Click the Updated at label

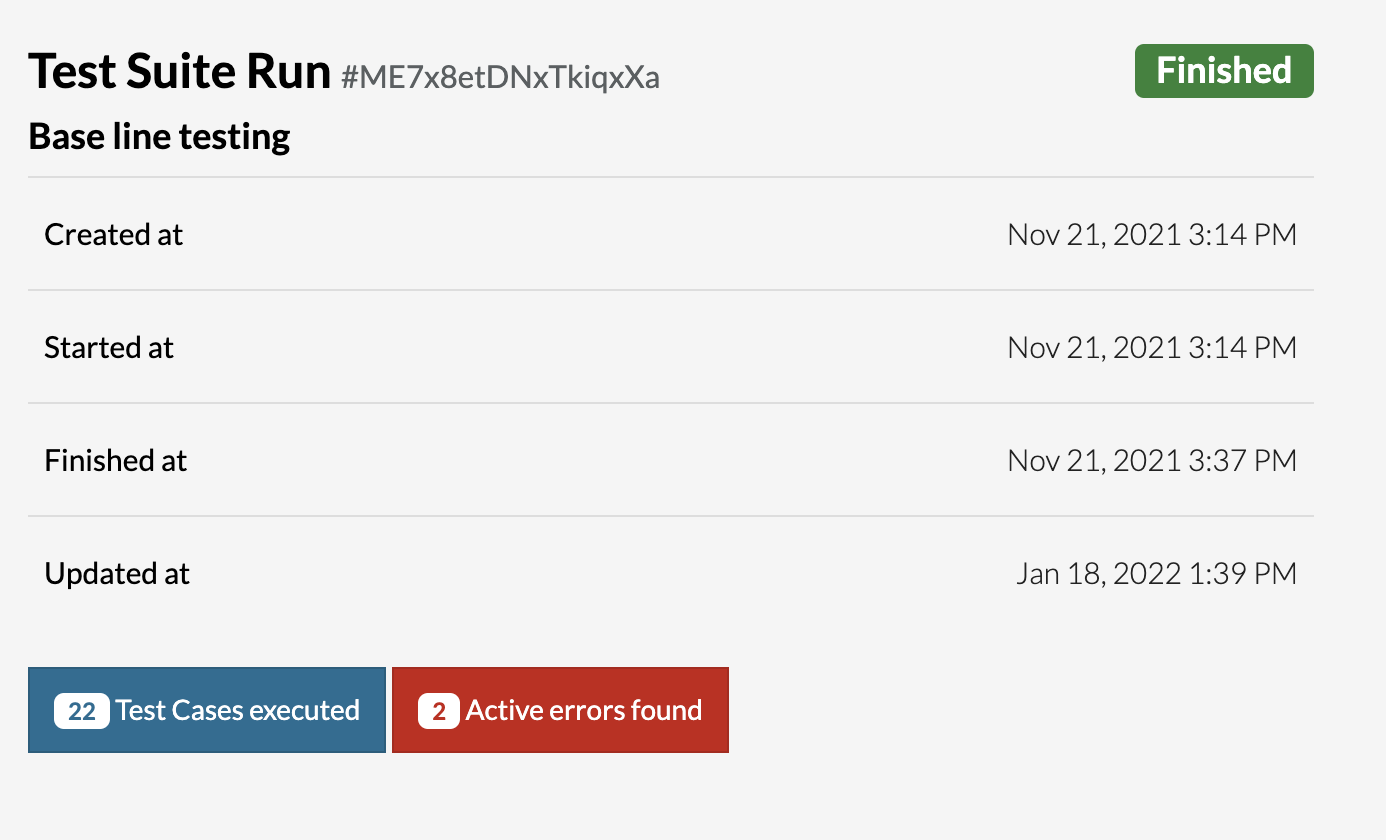pyautogui.click(x=117, y=573)
